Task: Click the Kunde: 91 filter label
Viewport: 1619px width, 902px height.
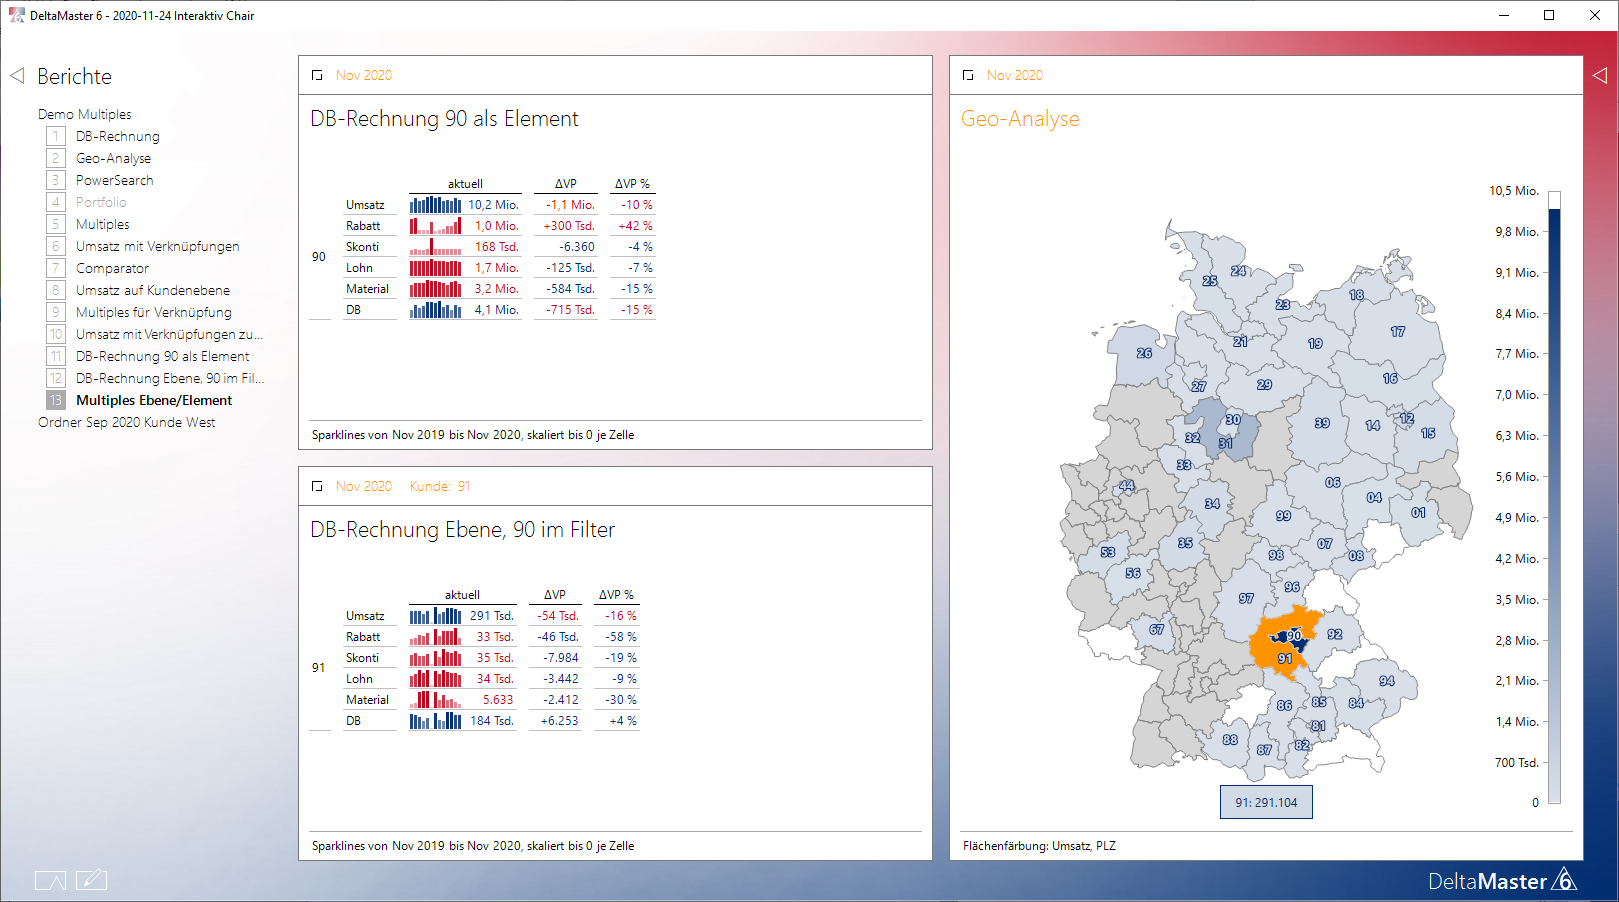Action: (x=440, y=486)
